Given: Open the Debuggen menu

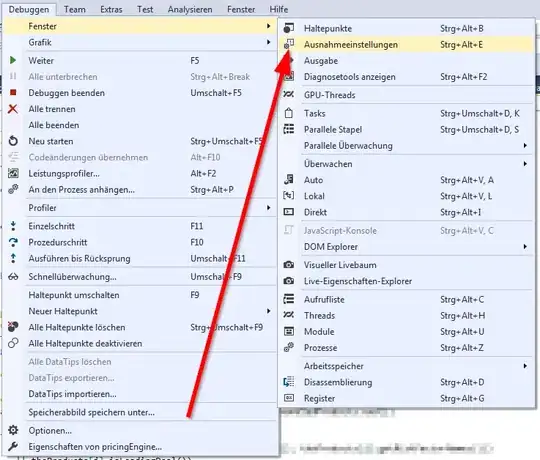Looking at the screenshot, I should click(29, 9).
